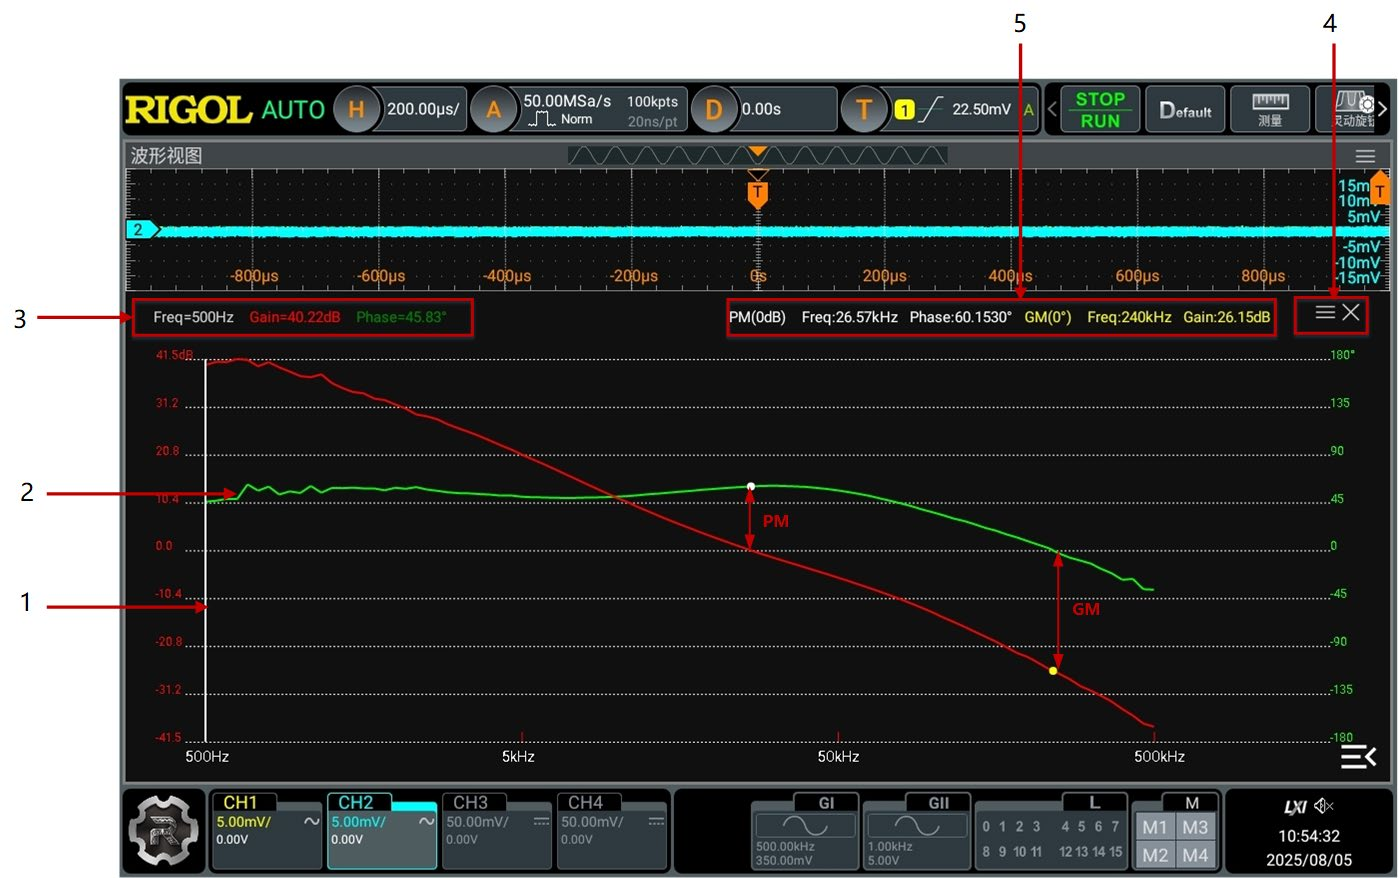Tap the orange H horizontal settings icon

[x=357, y=109]
